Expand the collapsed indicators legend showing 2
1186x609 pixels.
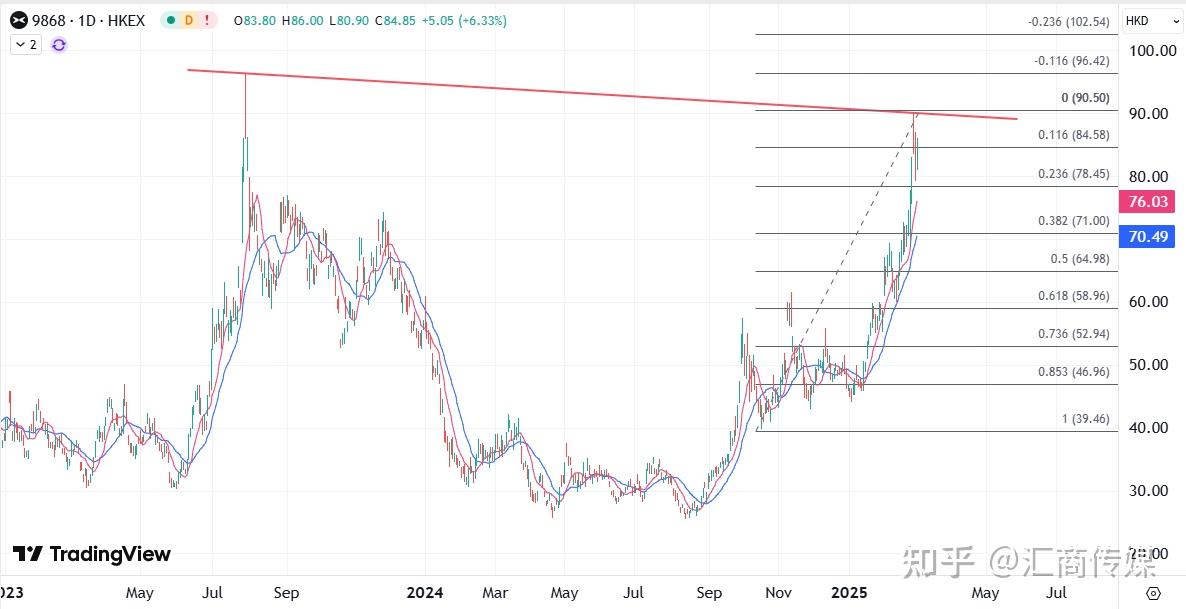[x=26, y=45]
